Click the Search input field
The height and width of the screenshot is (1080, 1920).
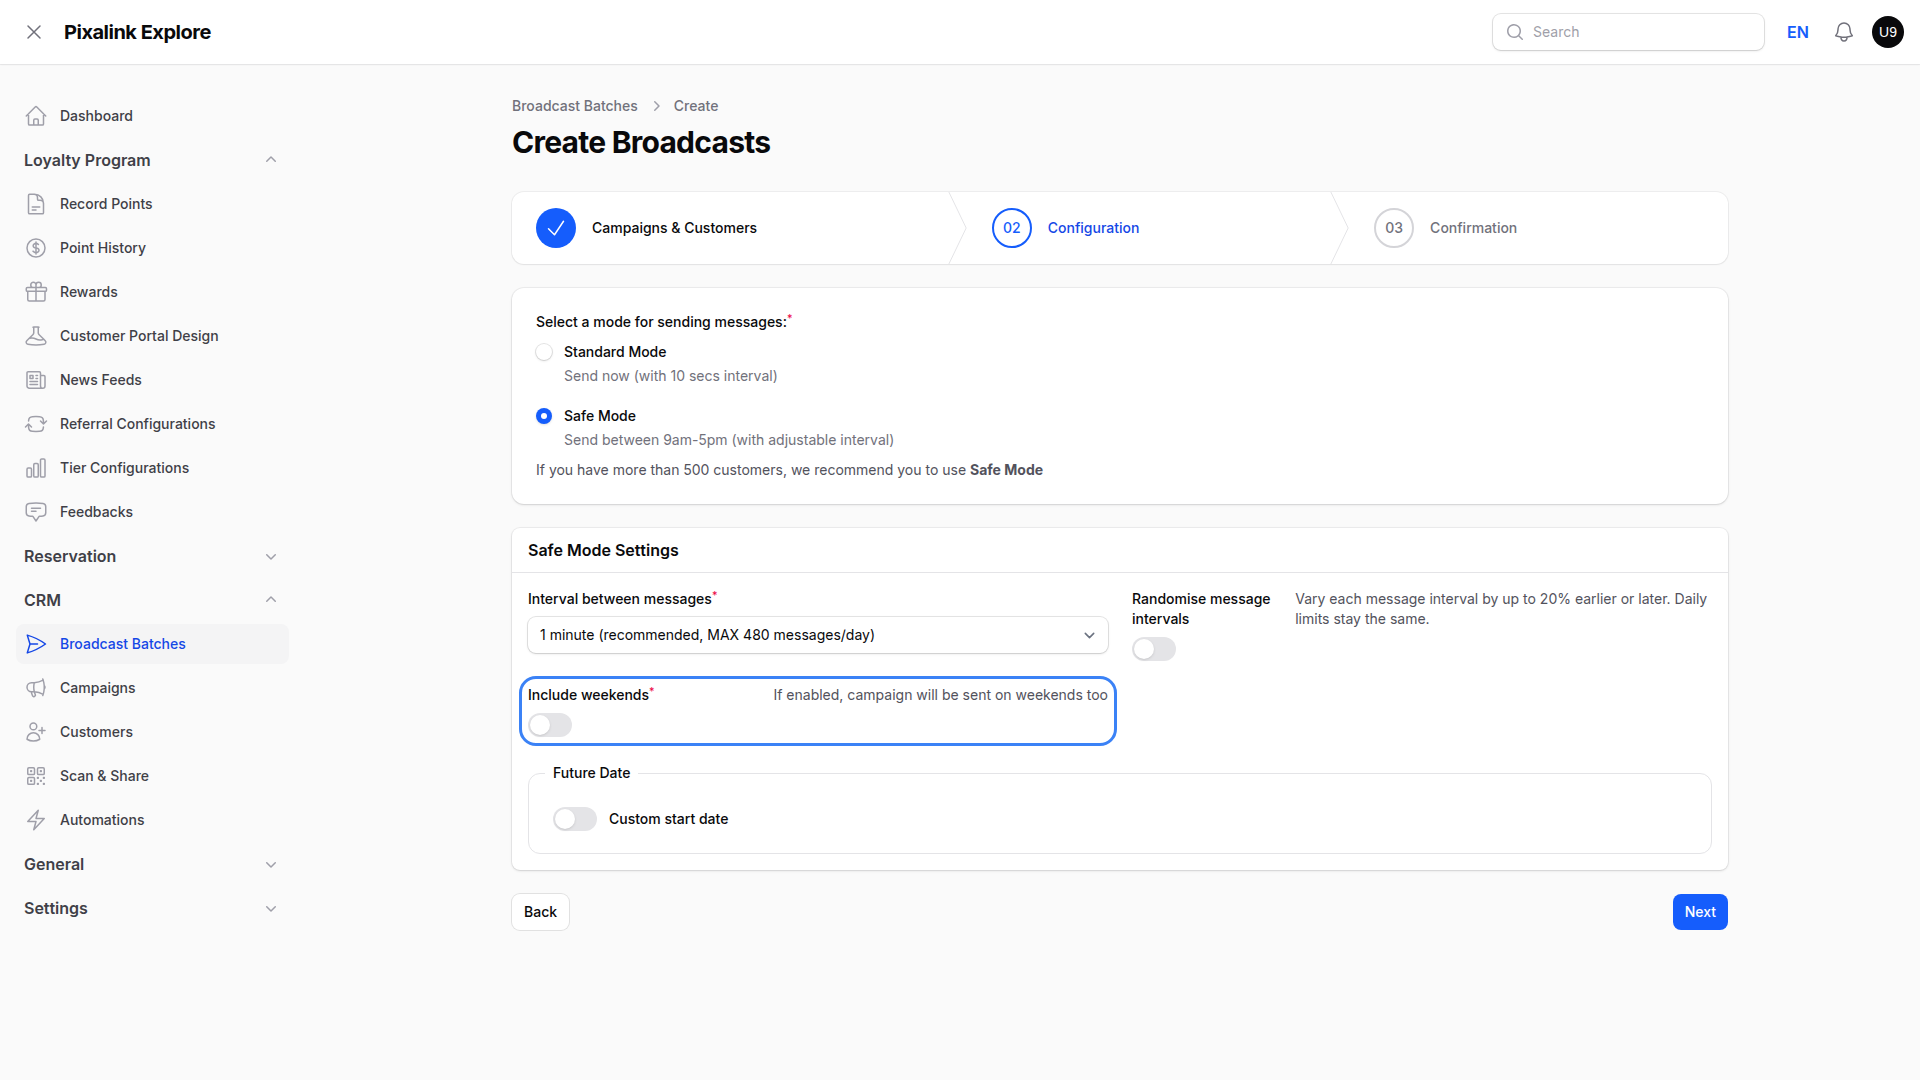(x=1628, y=32)
